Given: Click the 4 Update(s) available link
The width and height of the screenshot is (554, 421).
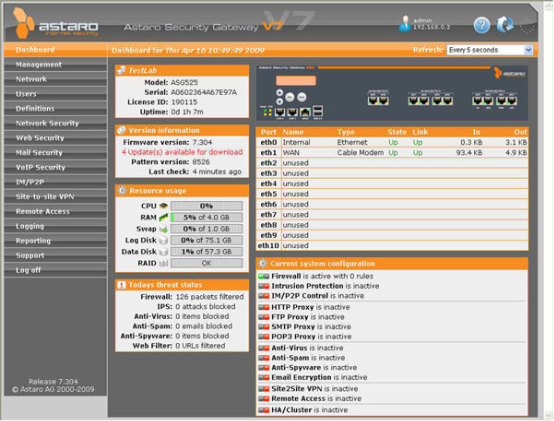Looking at the screenshot, I should point(182,152).
